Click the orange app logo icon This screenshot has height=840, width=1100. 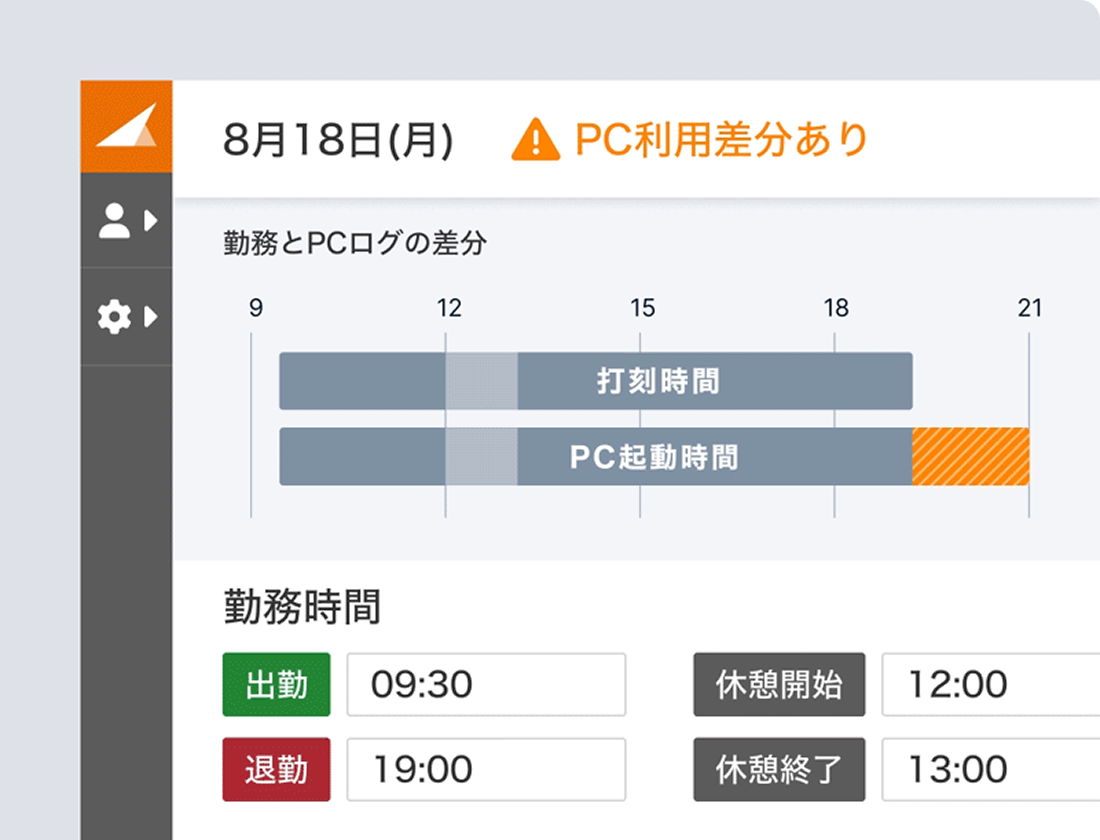(126, 126)
